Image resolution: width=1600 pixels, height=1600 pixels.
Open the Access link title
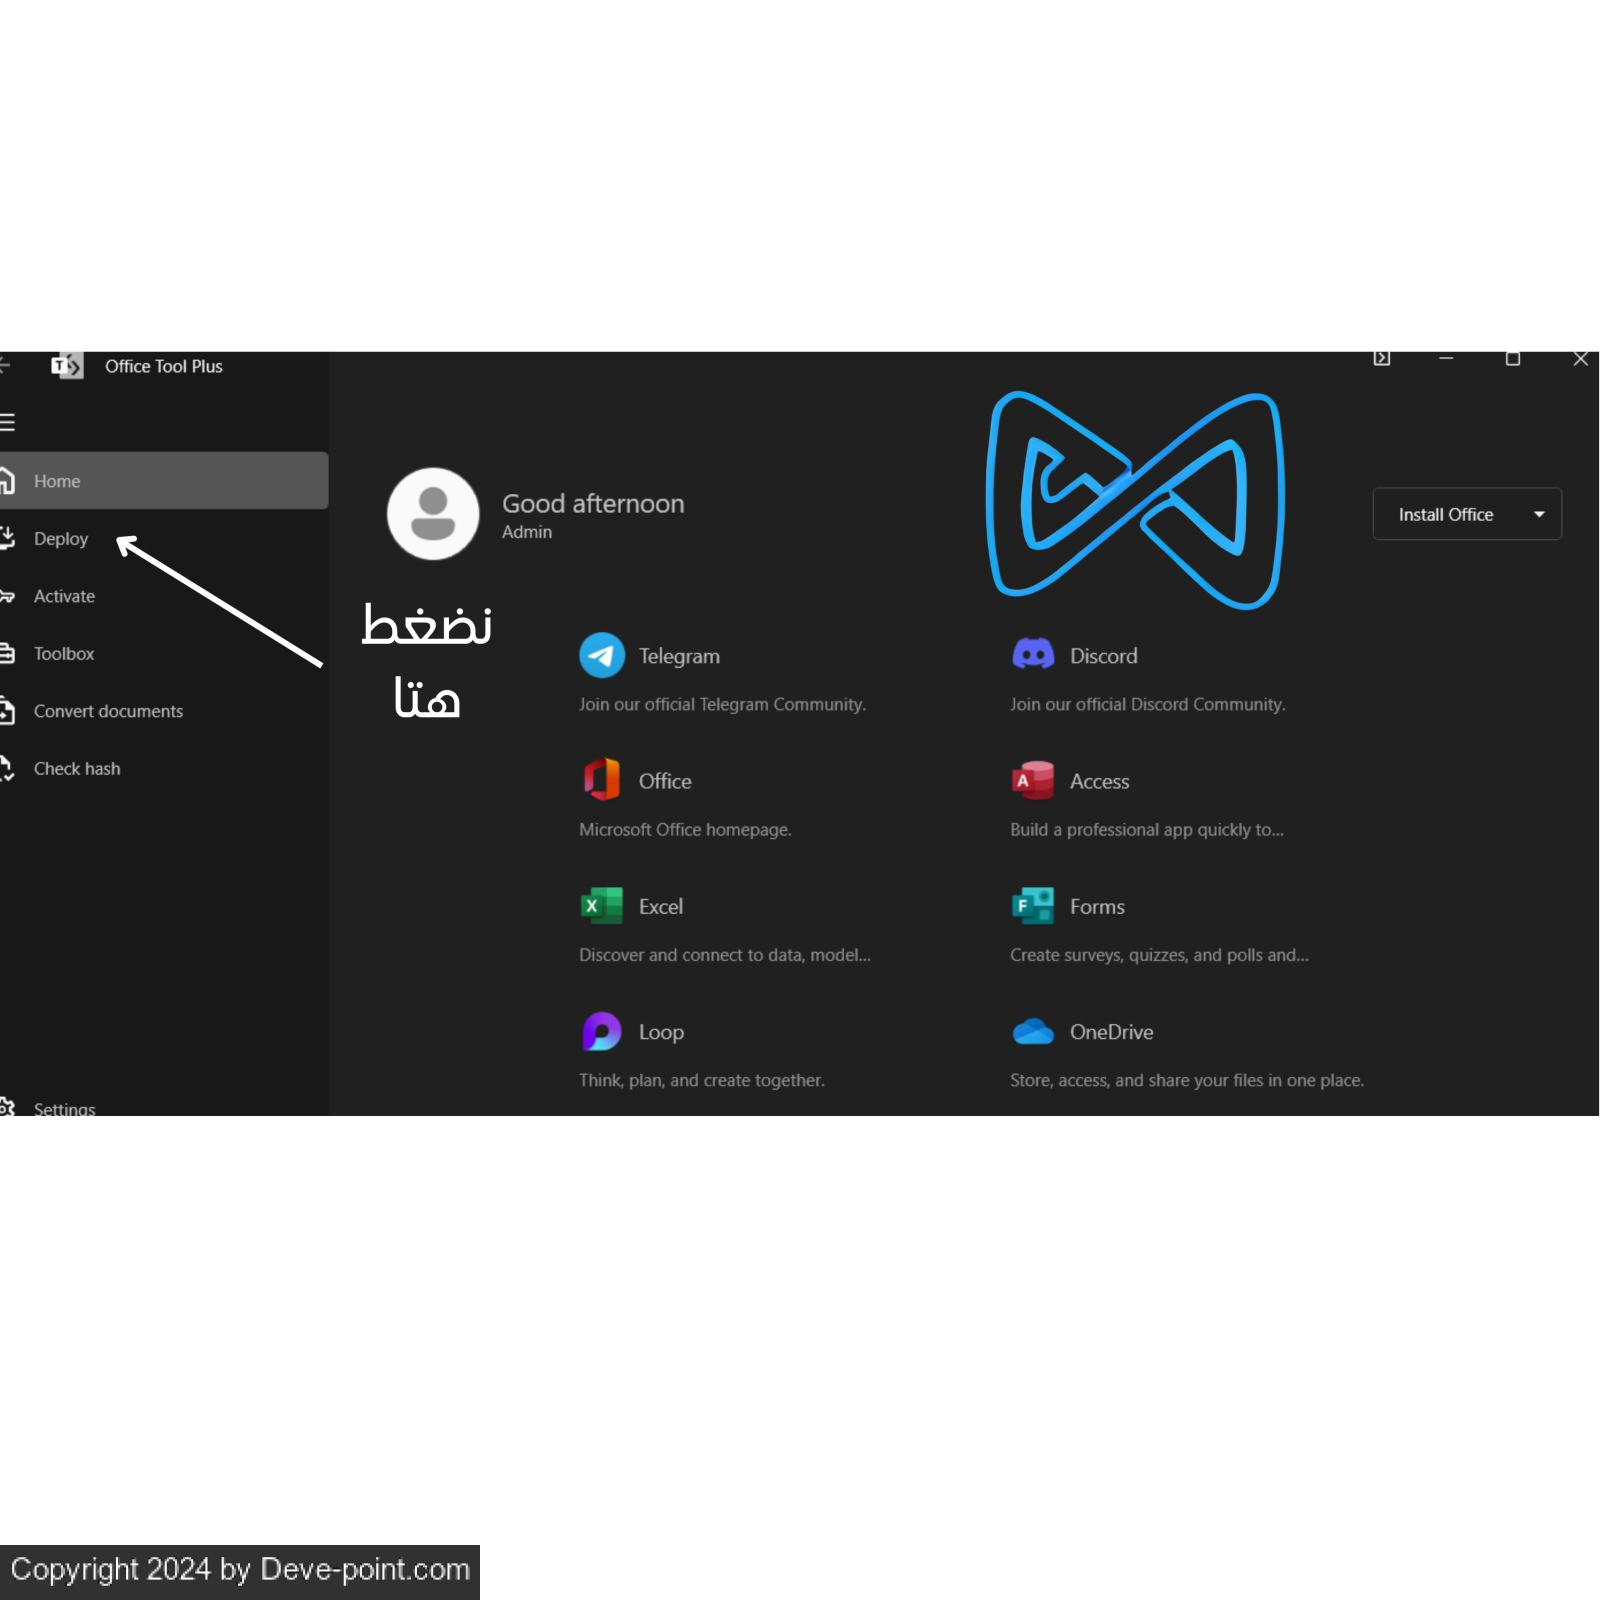click(1099, 782)
